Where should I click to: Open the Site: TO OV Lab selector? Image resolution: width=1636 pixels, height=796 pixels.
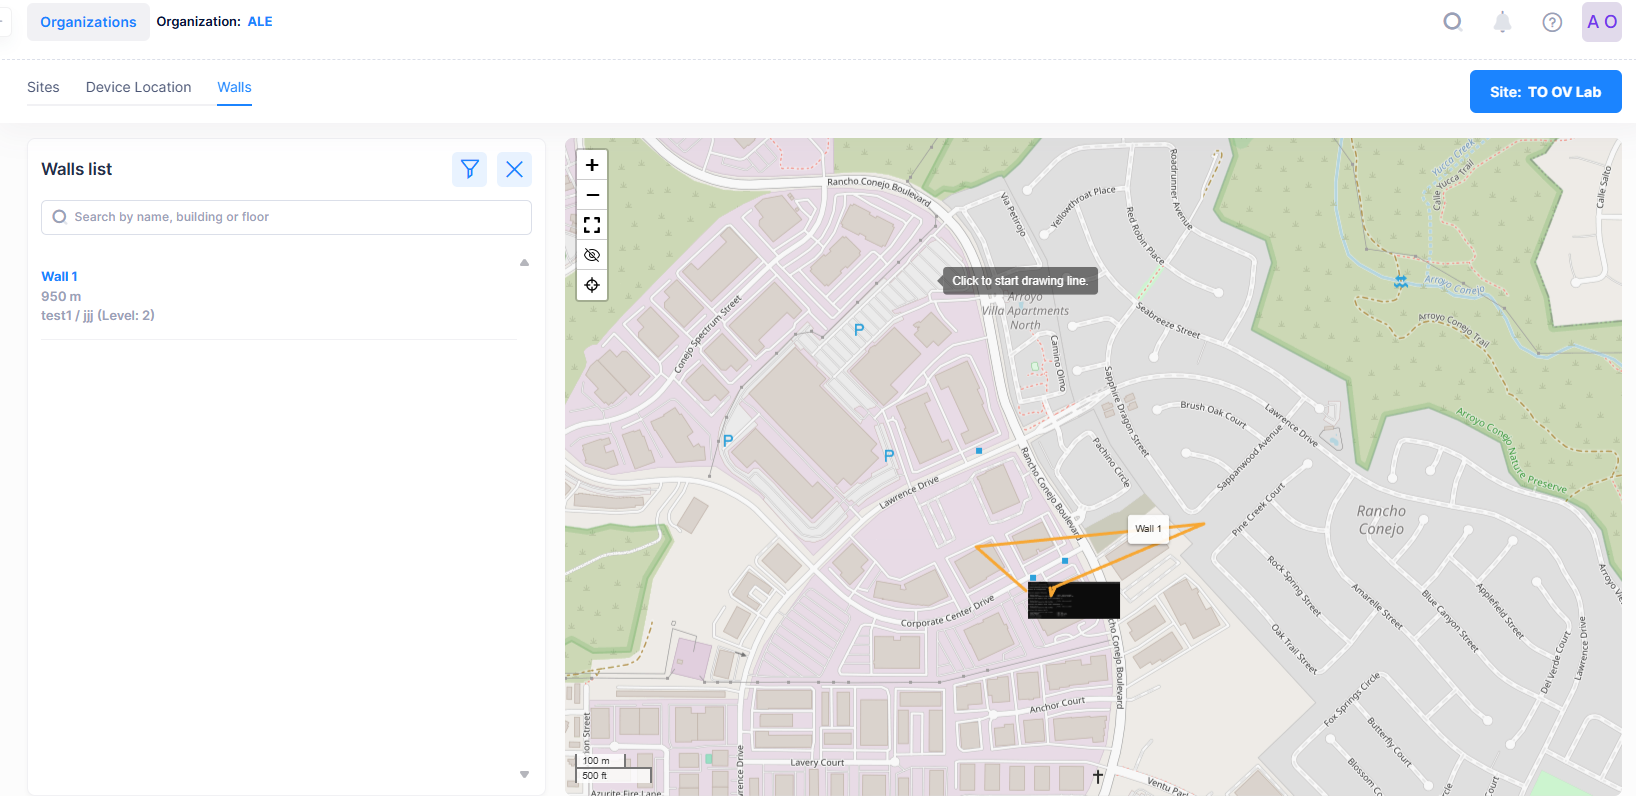pos(1545,92)
